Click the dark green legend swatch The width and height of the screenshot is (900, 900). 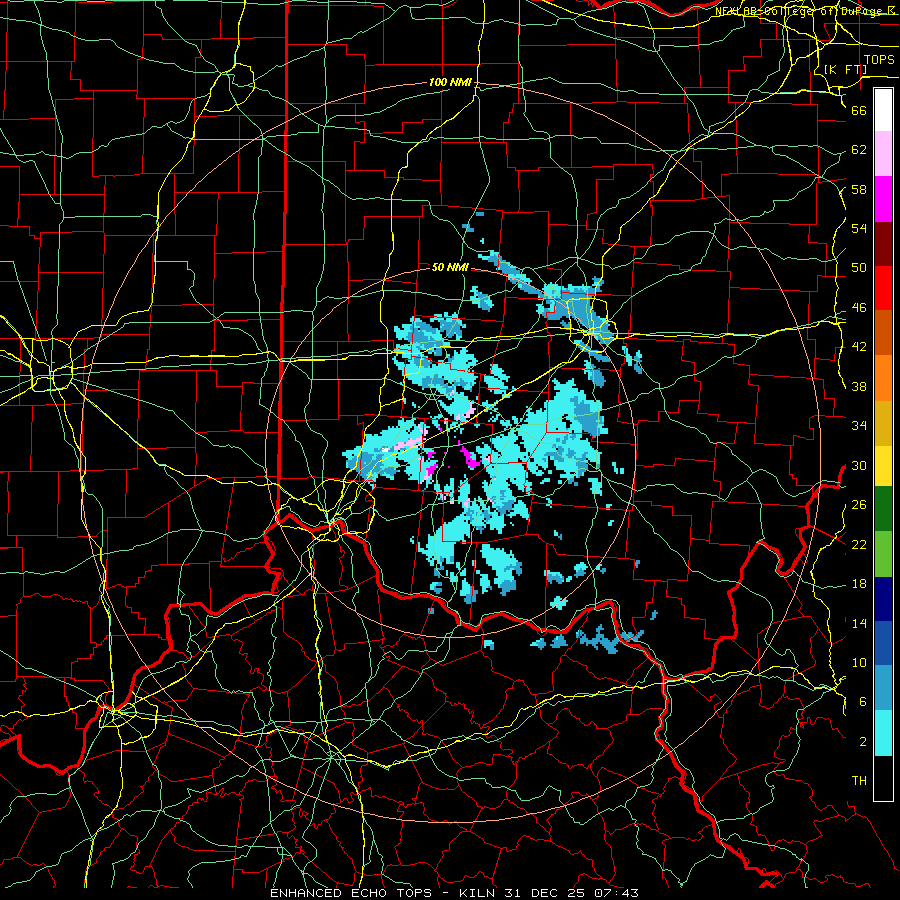[x=883, y=509]
